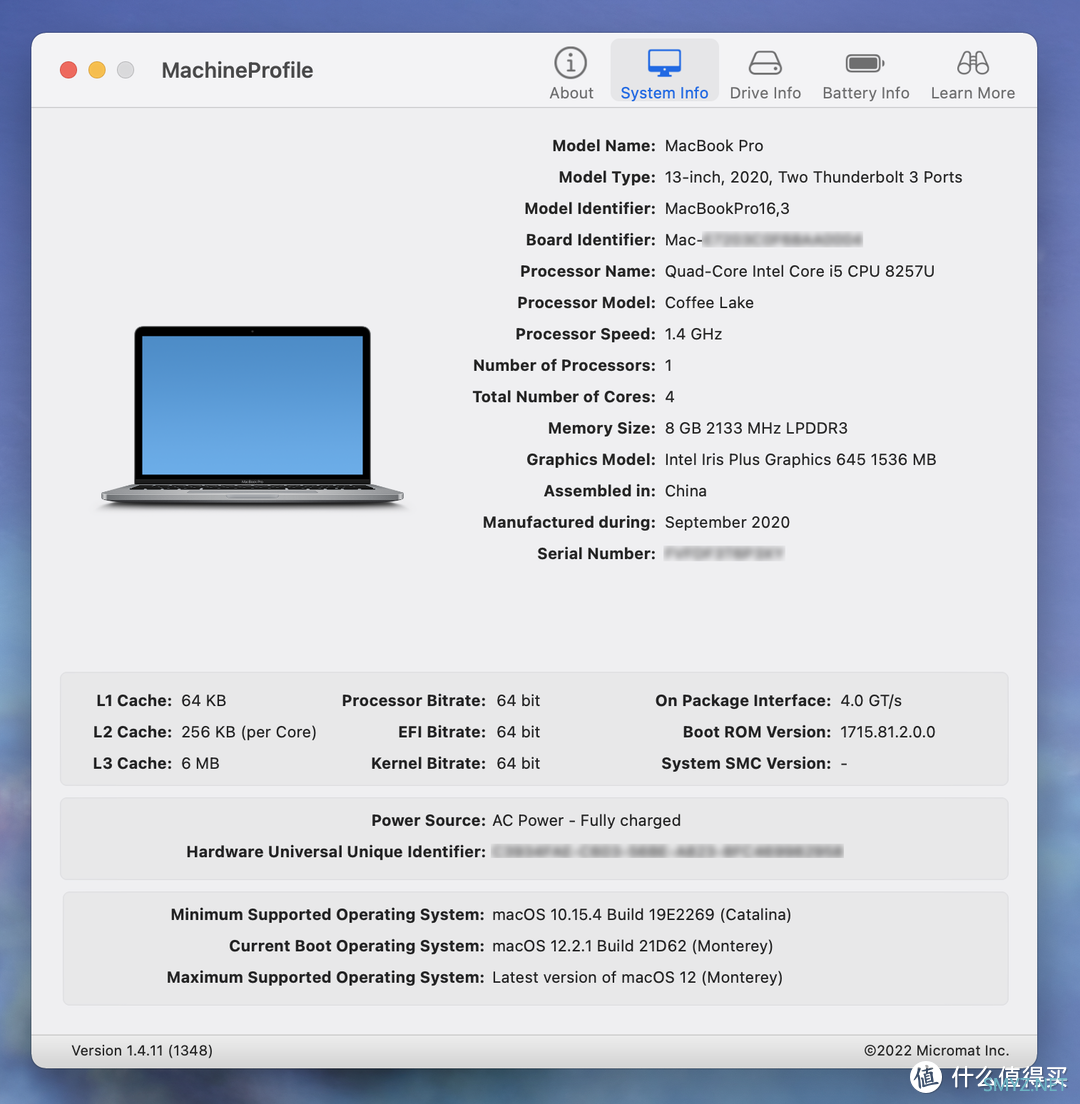Screen dimensions: 1080x1104
Task: Click the Version 1.4.11 (1348) footer text
Action: pyautogui.click(x=142, y=1050)
